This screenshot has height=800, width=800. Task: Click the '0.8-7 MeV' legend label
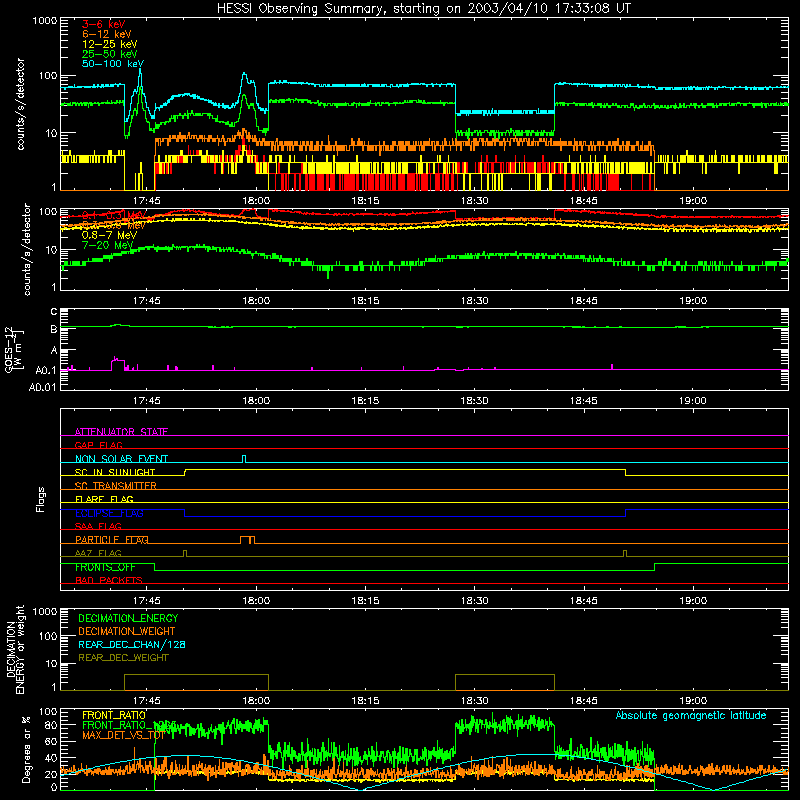point(109,235)
